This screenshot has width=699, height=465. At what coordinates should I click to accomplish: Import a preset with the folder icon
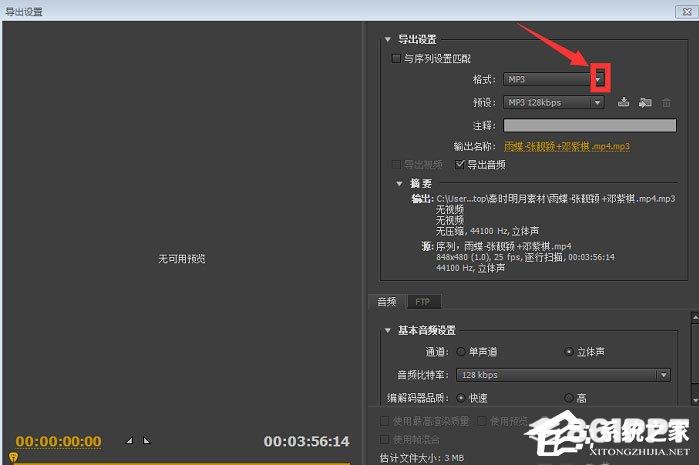point(645,103)
